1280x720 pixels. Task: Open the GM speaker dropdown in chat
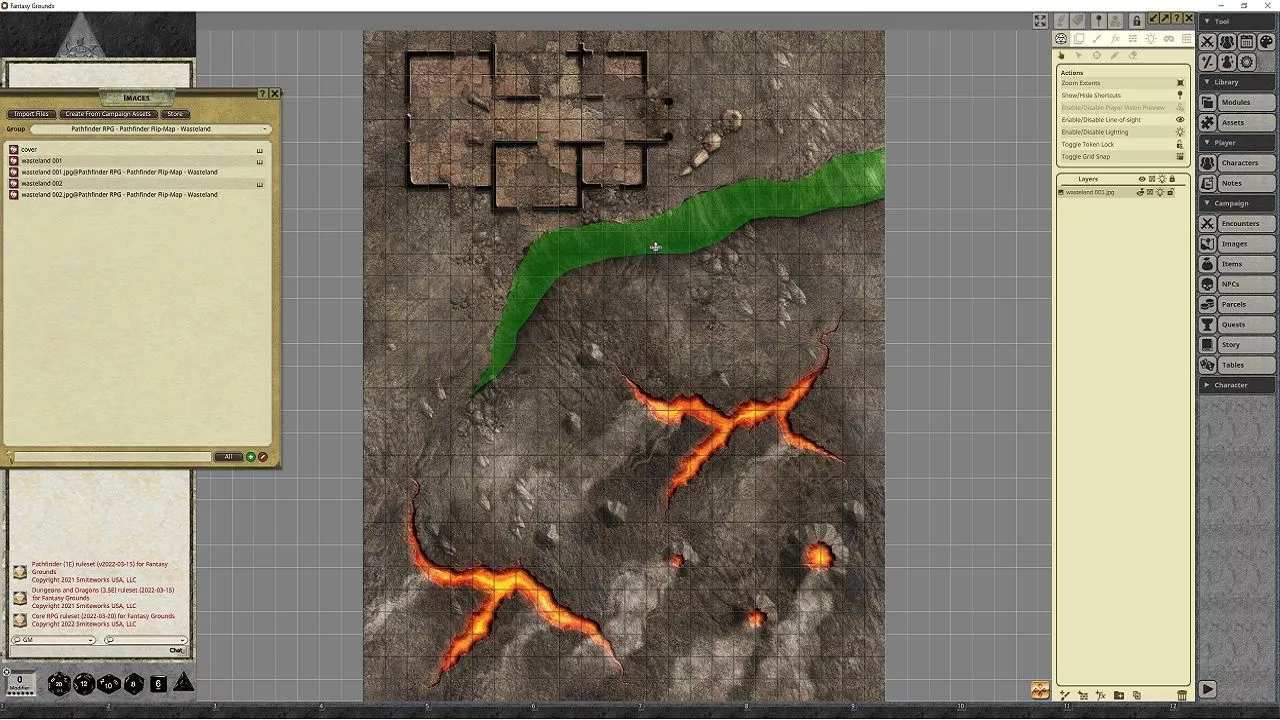pos(54,640)
